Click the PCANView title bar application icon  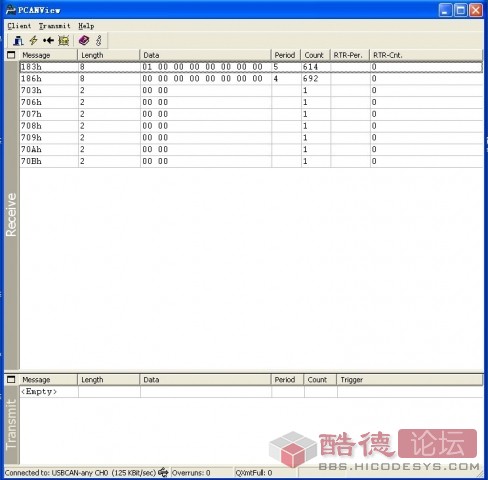tap(11, 10)
